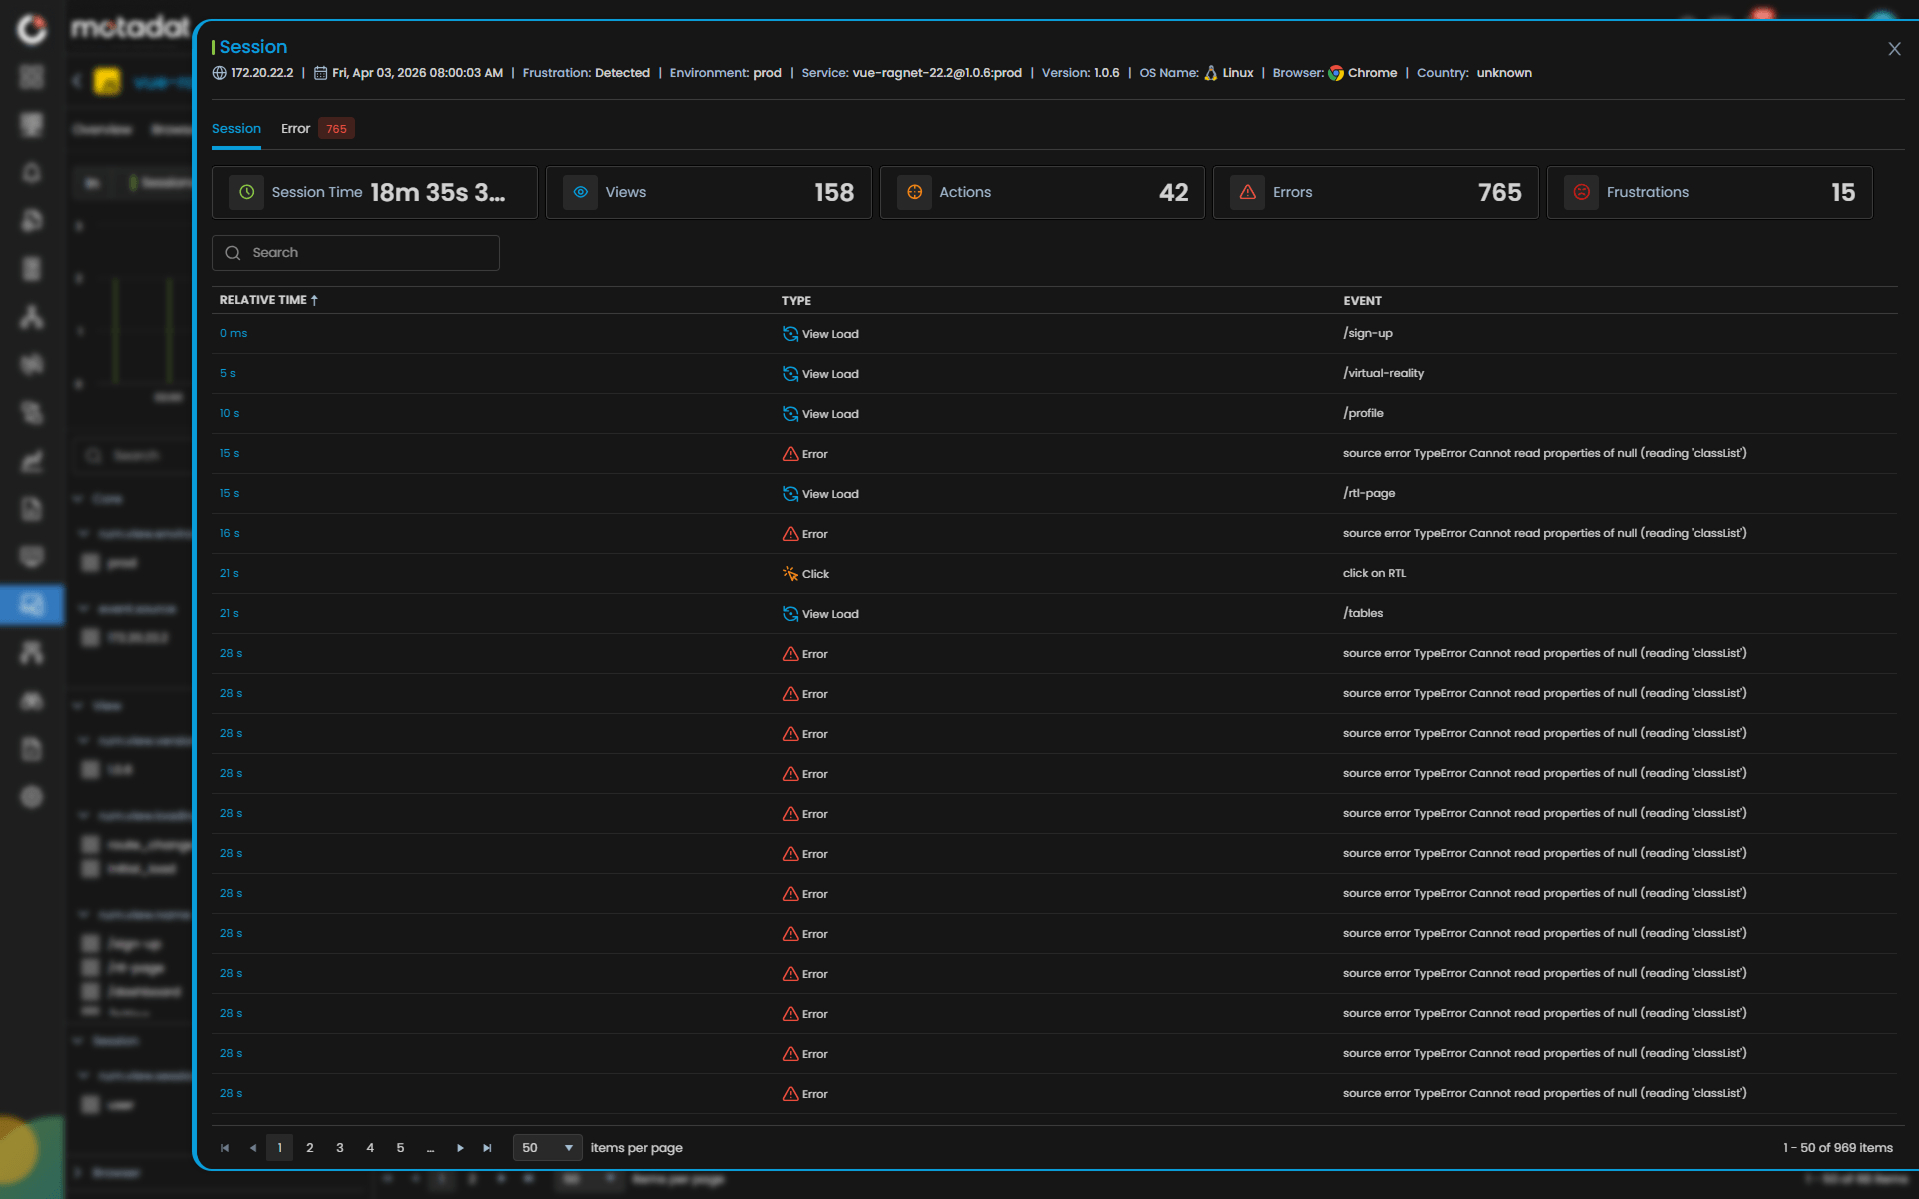Expand pagination ellipsis for more pages
Screen dimensions: 1919x1199
430,1148
